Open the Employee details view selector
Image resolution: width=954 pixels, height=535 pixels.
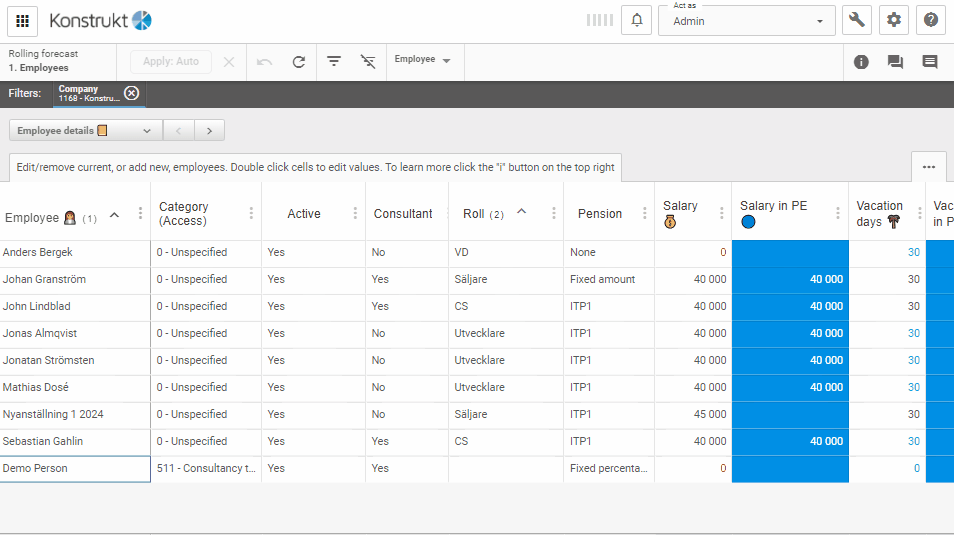point(85,130)
